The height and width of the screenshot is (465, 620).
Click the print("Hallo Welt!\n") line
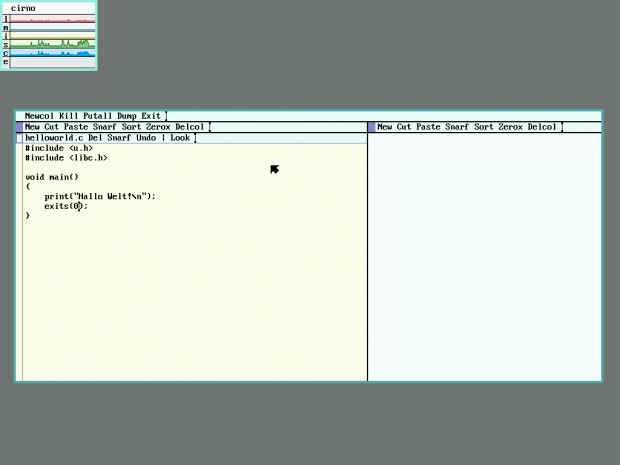(x=100, y=197)
